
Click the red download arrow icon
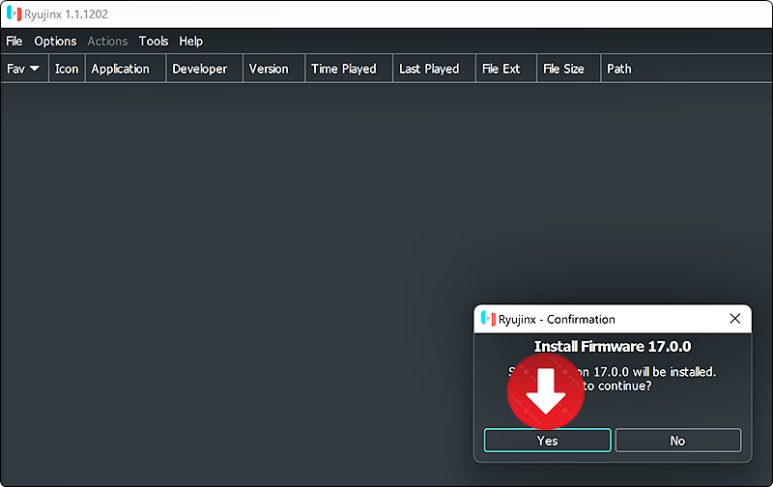point(546,390)
